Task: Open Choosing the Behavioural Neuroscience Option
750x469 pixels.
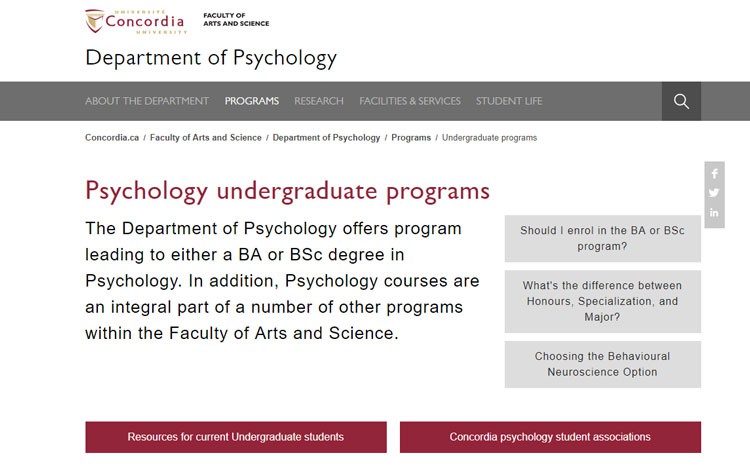Action: coord(603,364)
